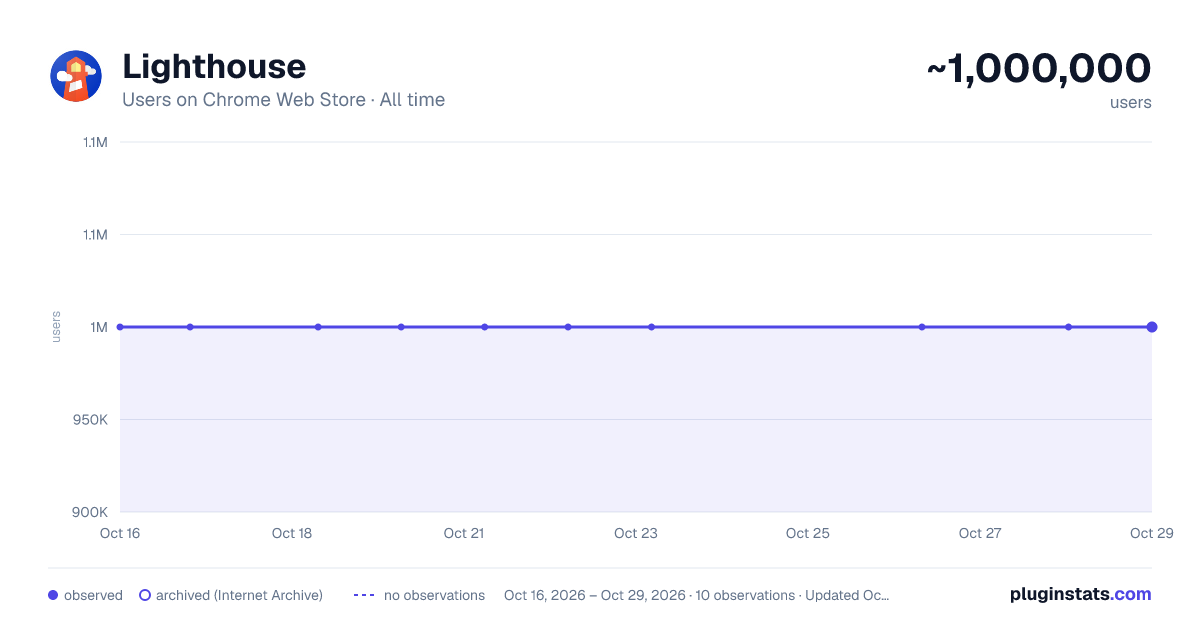The height and width of the screenshot is (630, 1200).
Task: Click 'Users on Chrome Web Store · All time' subtitle
Action: point(283,100)
